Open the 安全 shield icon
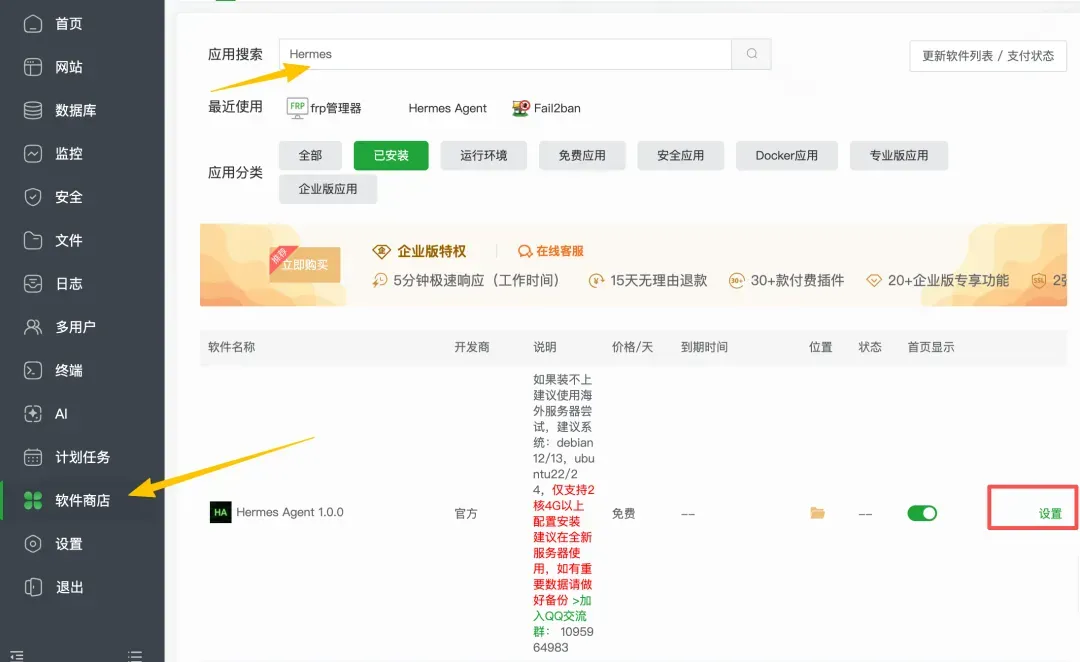The width and height of the screenshot is (1080, 662). 32,197
